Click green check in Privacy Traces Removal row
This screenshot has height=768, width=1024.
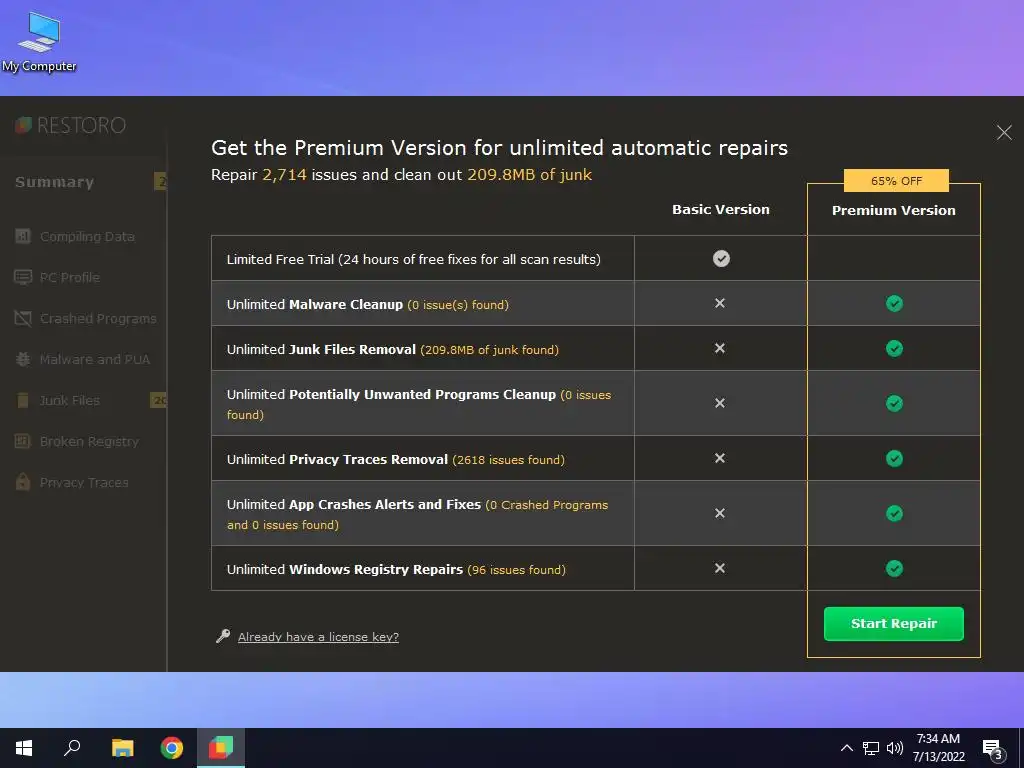tap(894, 458)
